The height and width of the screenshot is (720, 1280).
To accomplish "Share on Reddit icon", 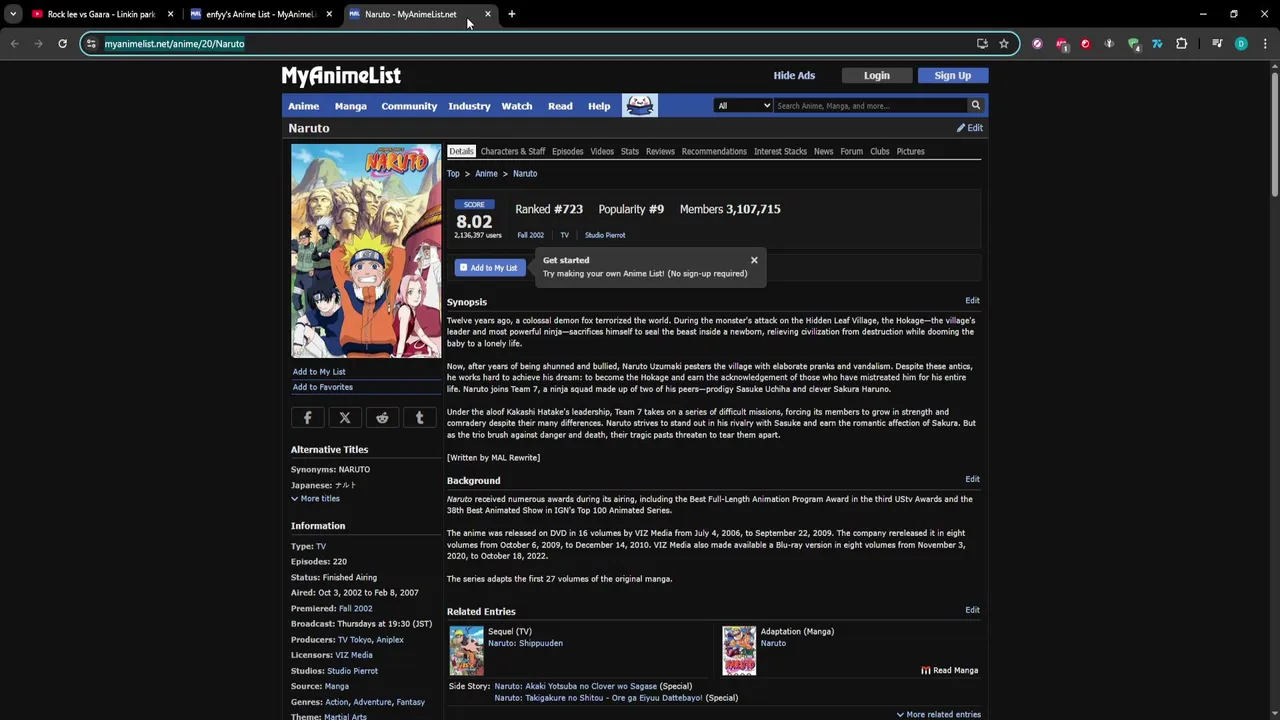I will [382, 418].
